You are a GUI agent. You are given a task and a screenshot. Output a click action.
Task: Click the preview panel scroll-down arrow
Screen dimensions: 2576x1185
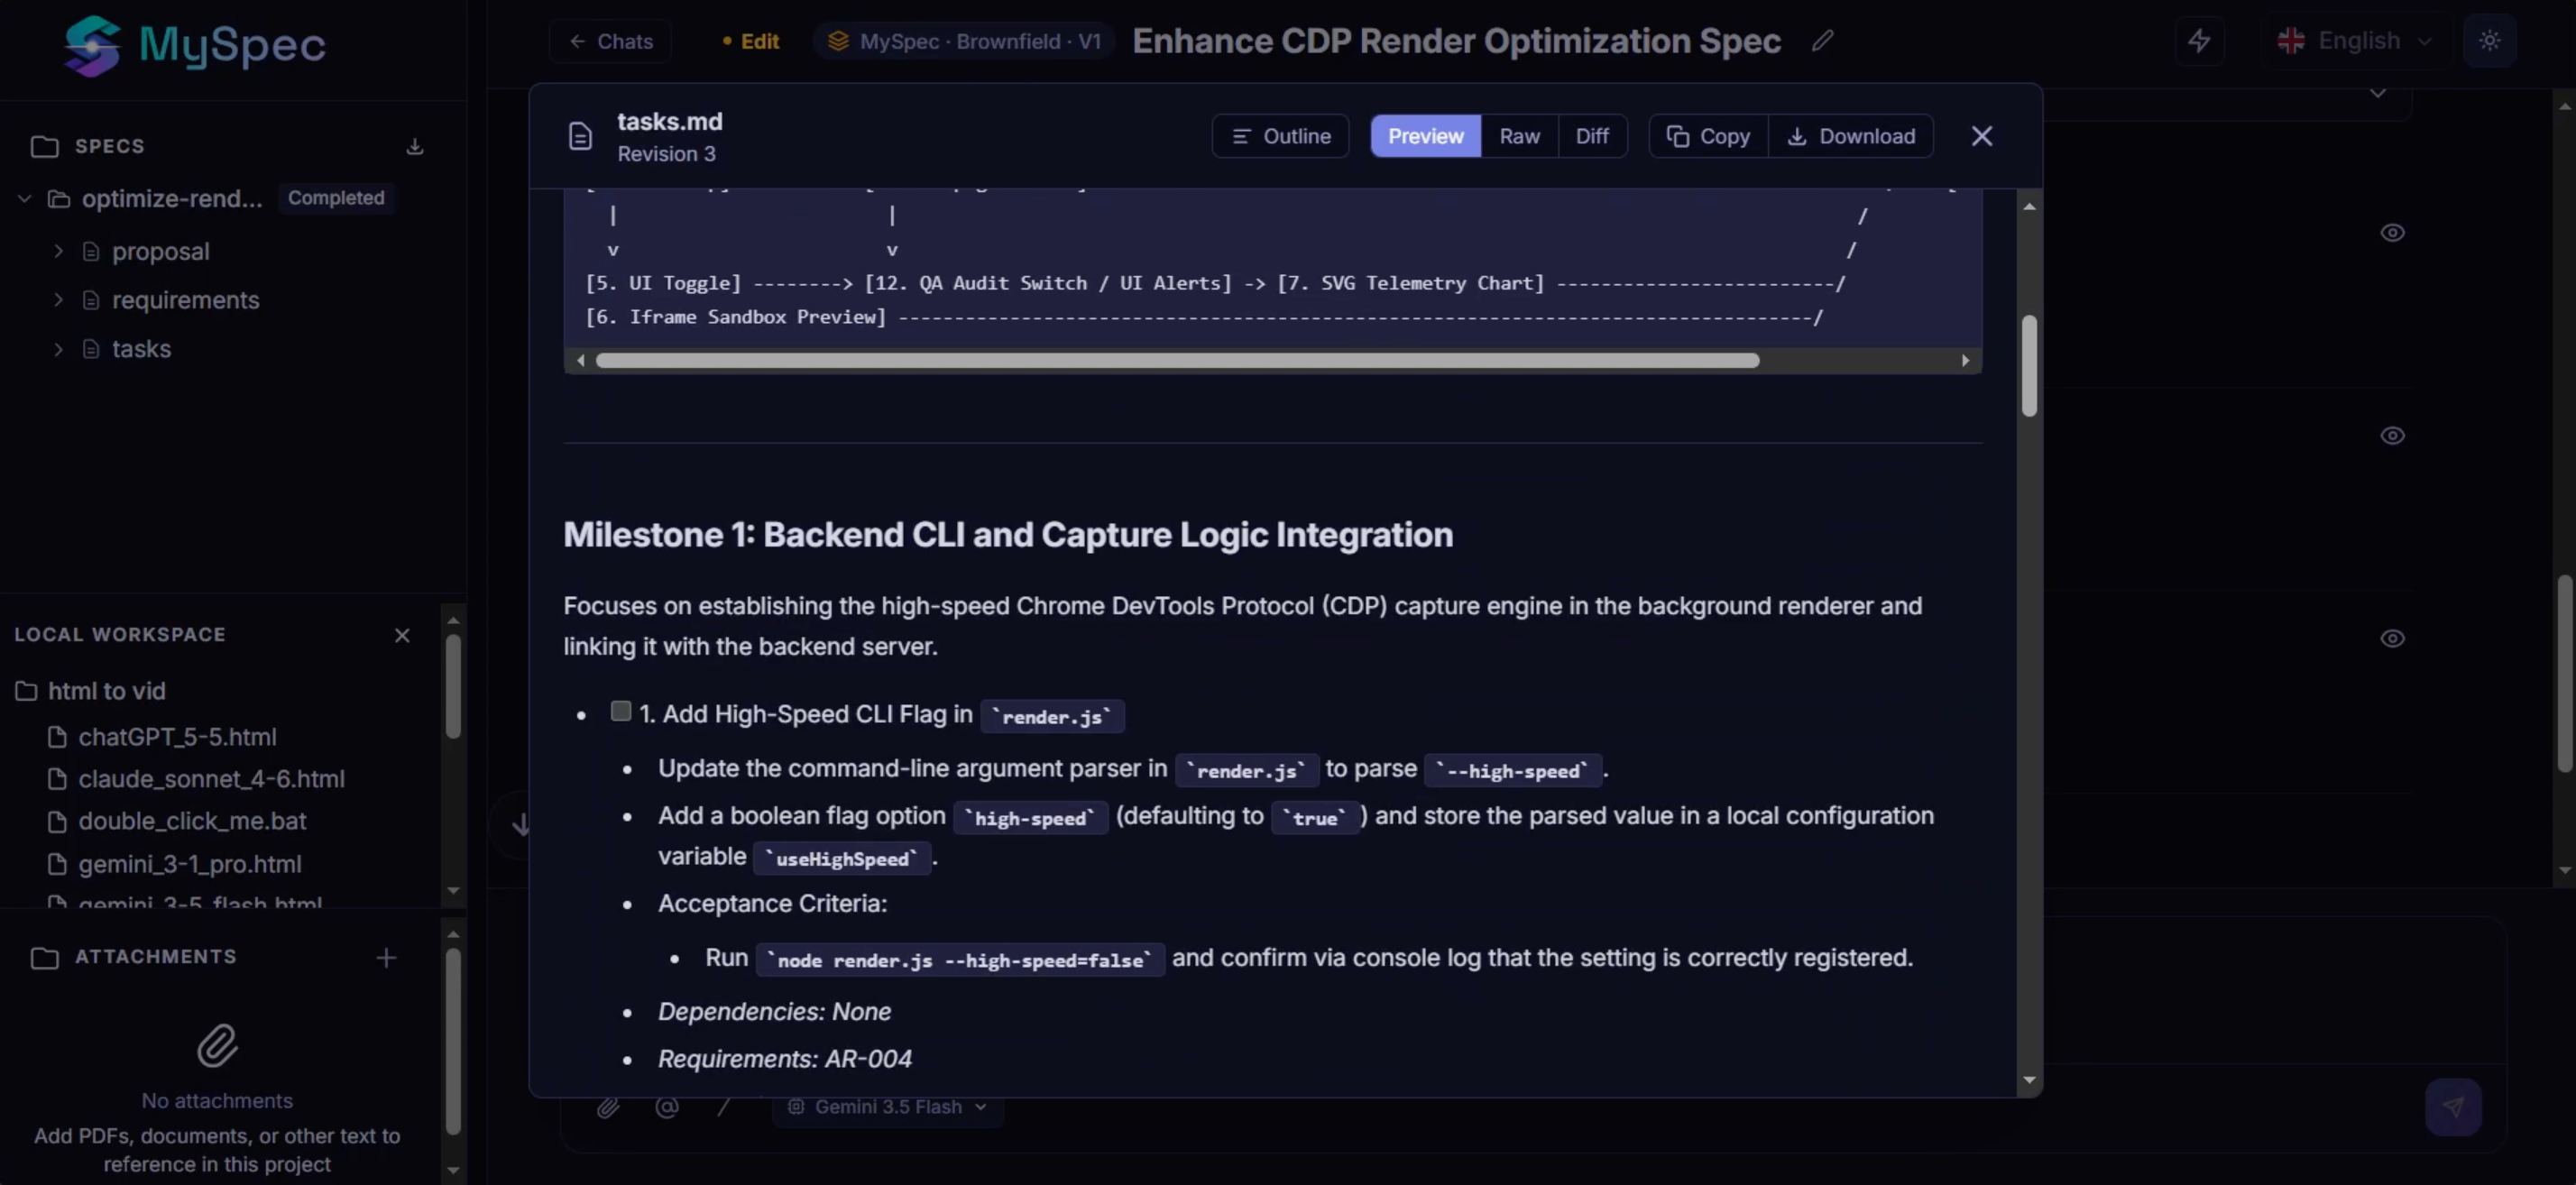click(2029, 1080)
